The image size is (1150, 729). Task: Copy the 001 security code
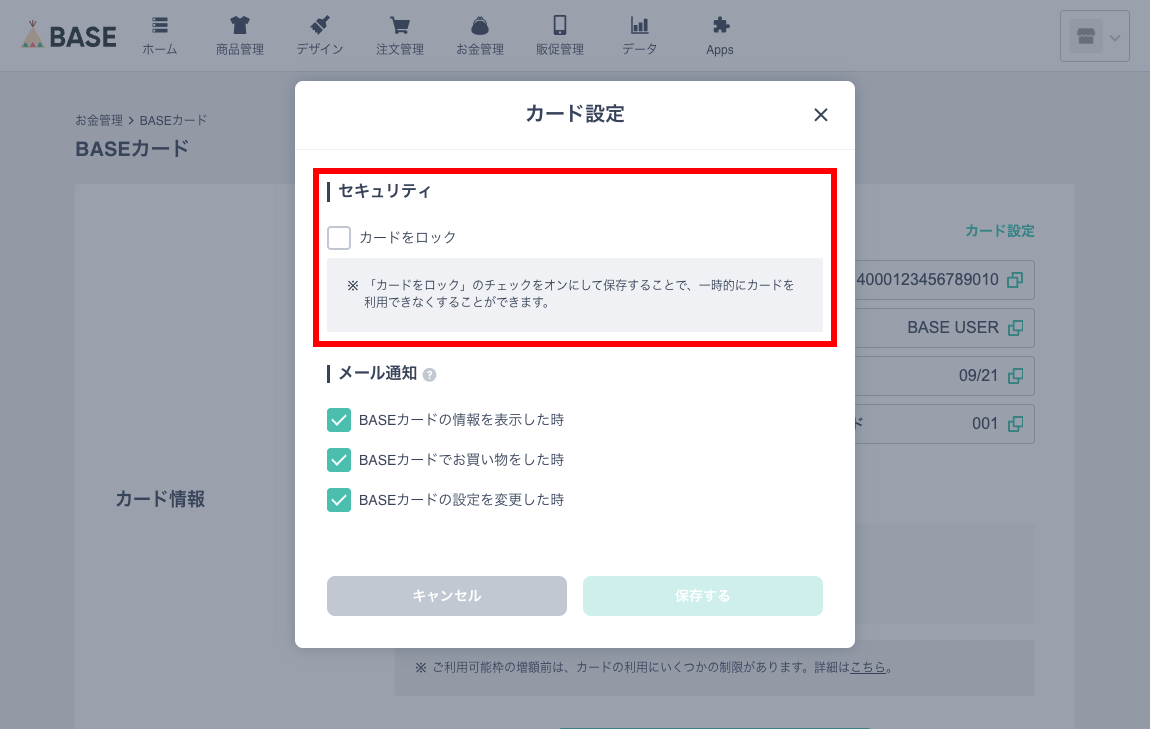pyautogui.click(x=1015, y=424)
